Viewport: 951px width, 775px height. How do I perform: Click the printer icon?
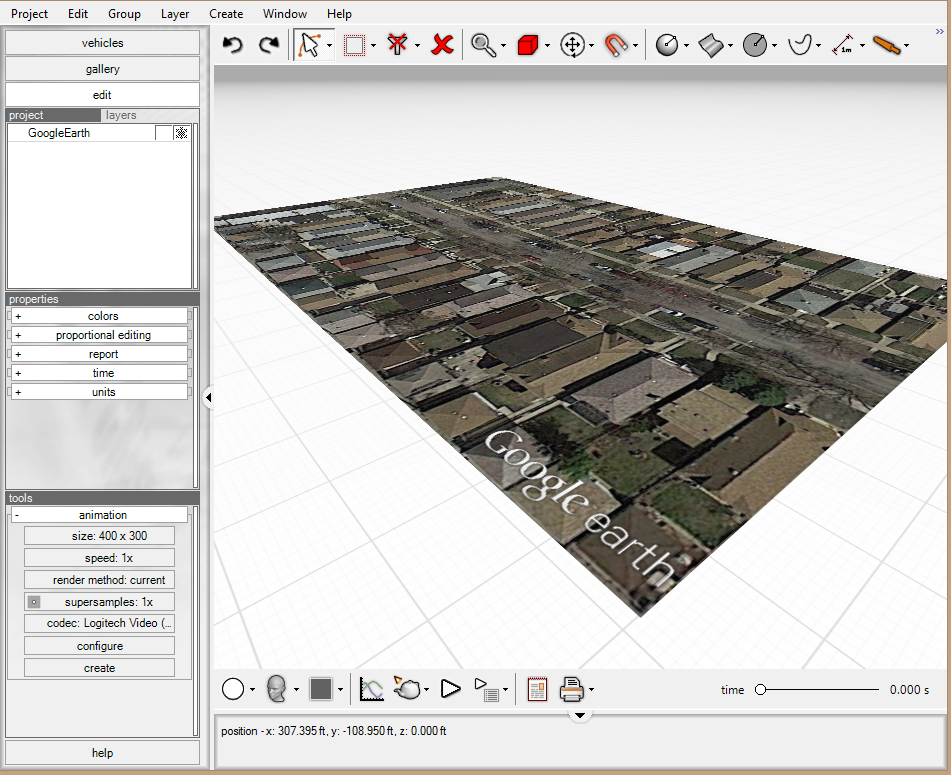pos(571,689)
